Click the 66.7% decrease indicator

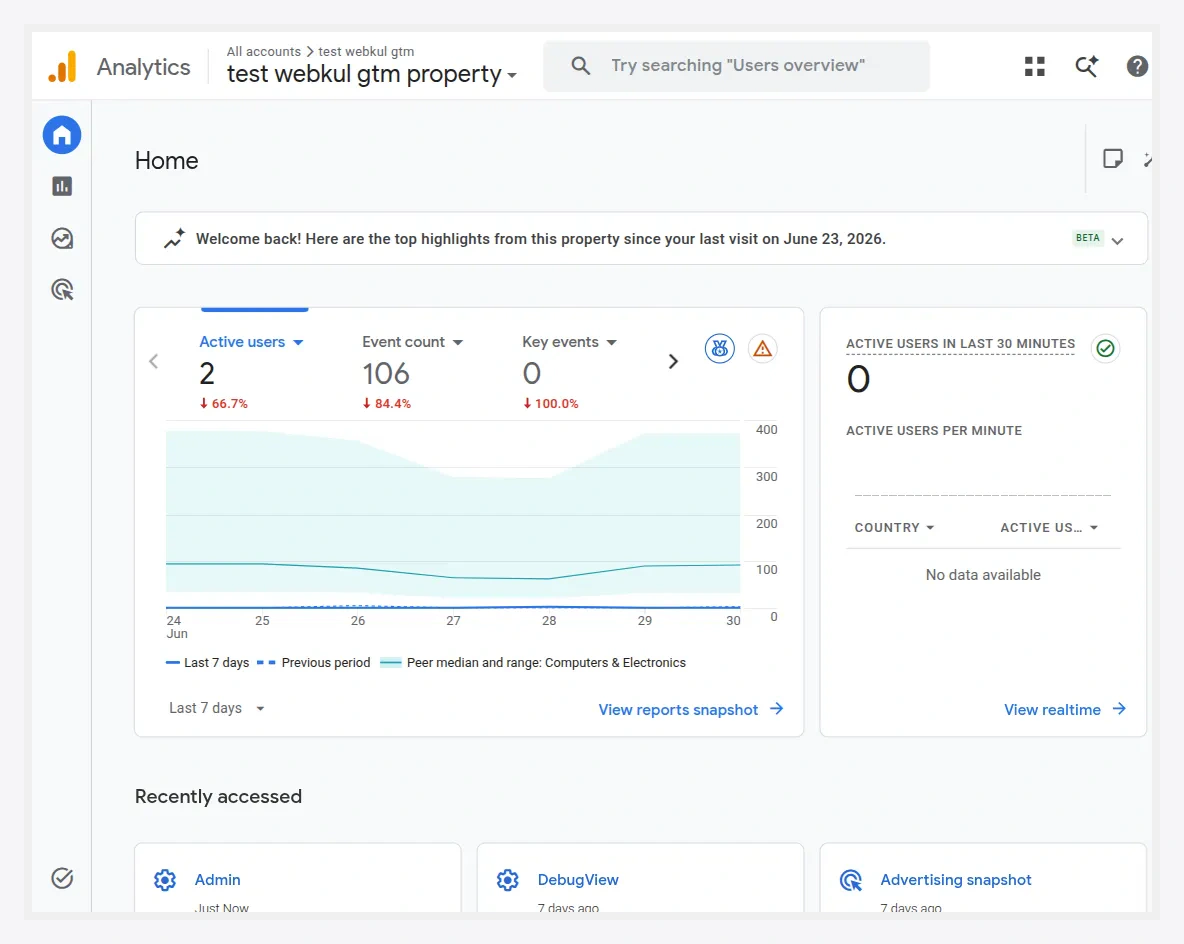(224, 403)
